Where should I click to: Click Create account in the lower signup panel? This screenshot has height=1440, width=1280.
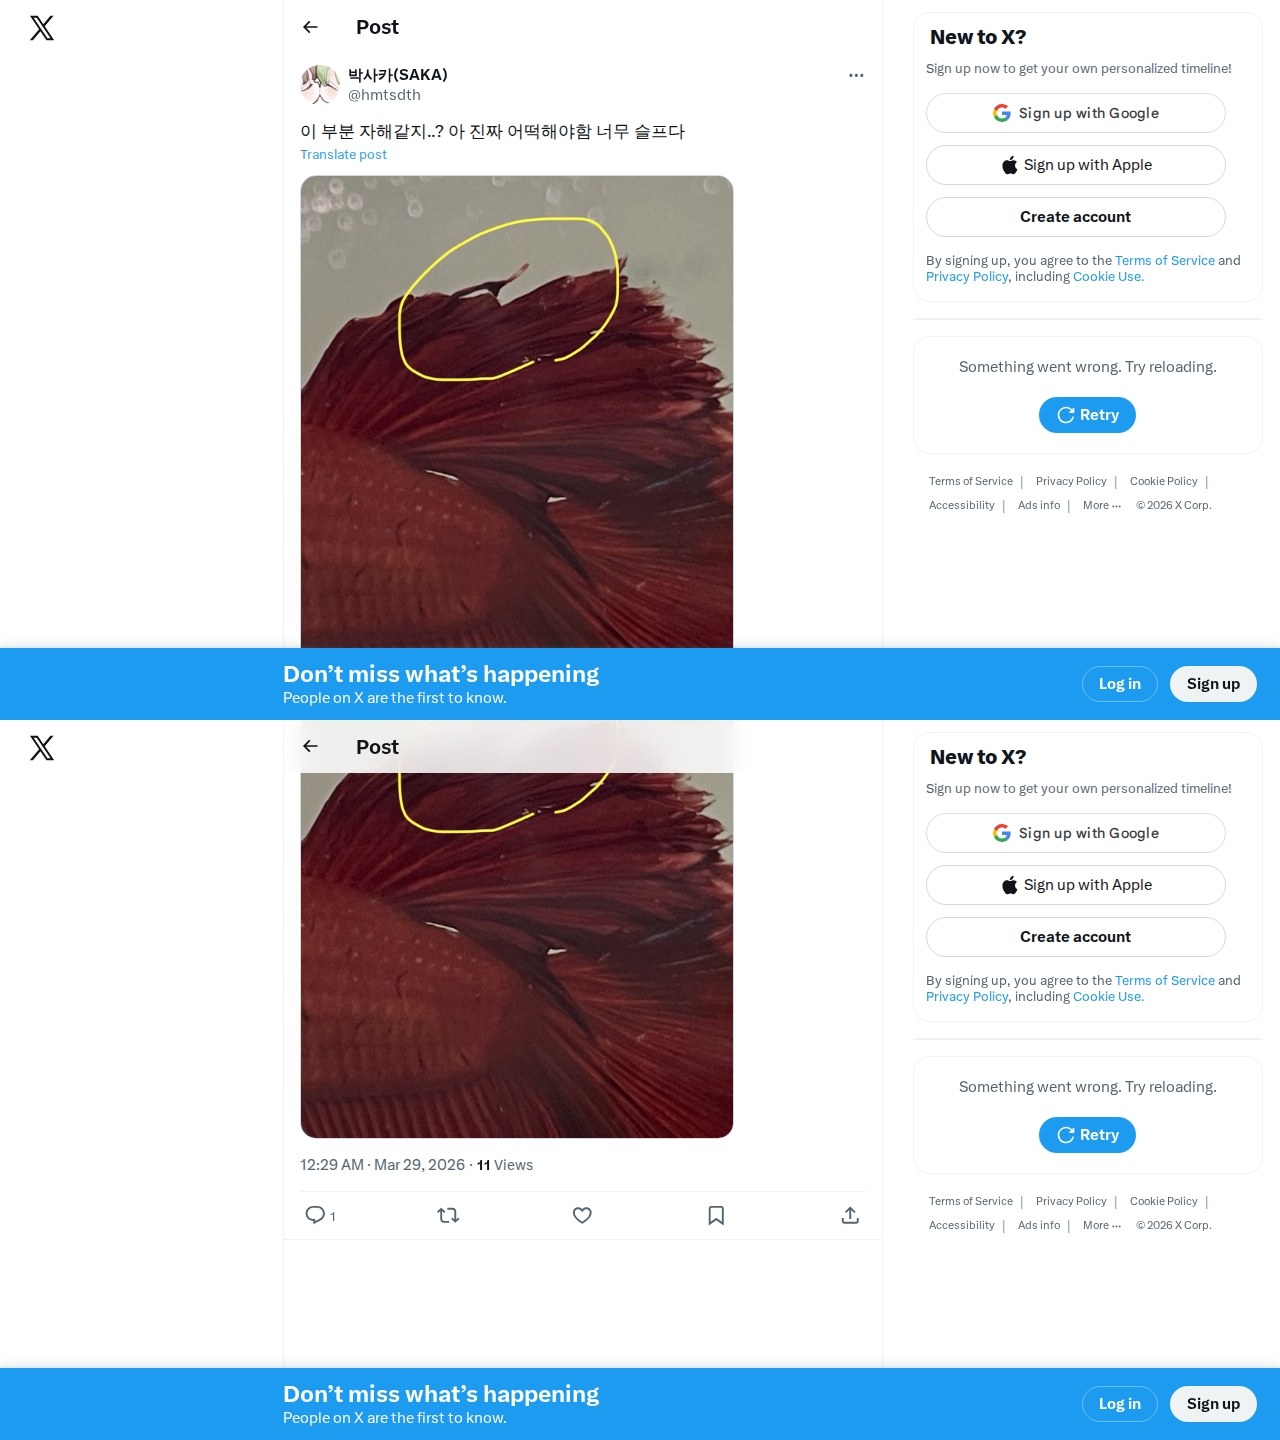(1075, 937)
